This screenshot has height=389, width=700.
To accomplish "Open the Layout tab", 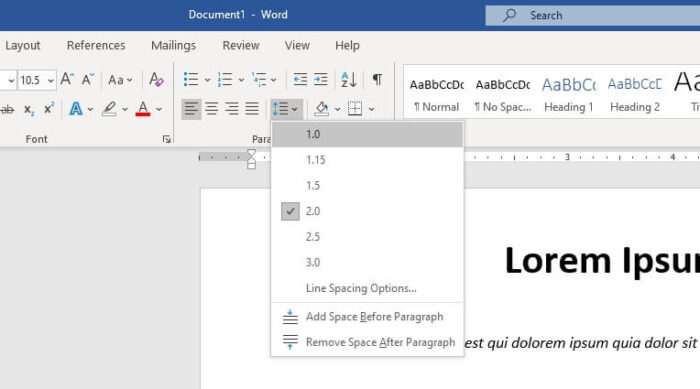I will point(23,46).
